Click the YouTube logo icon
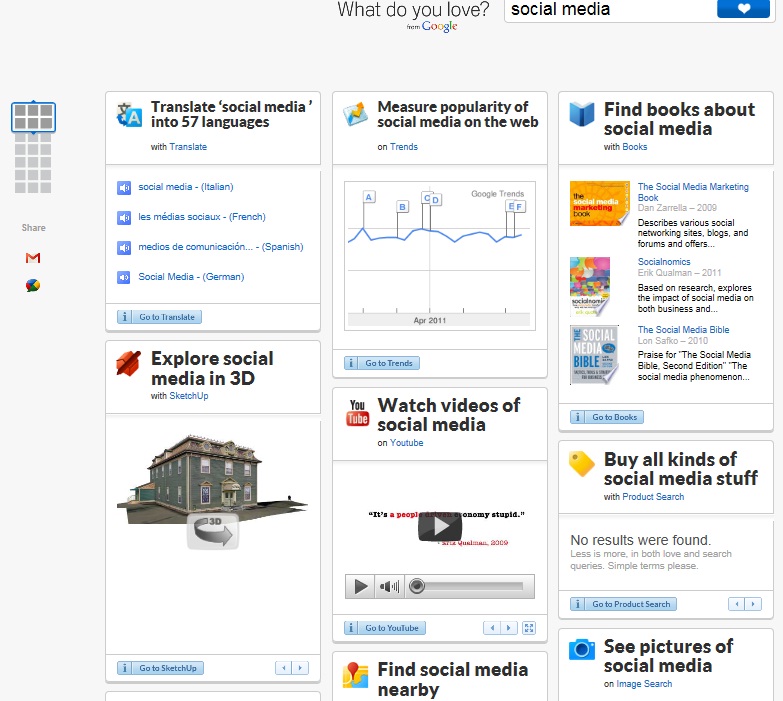Screen dimensions: 783x701 point(358,413)
